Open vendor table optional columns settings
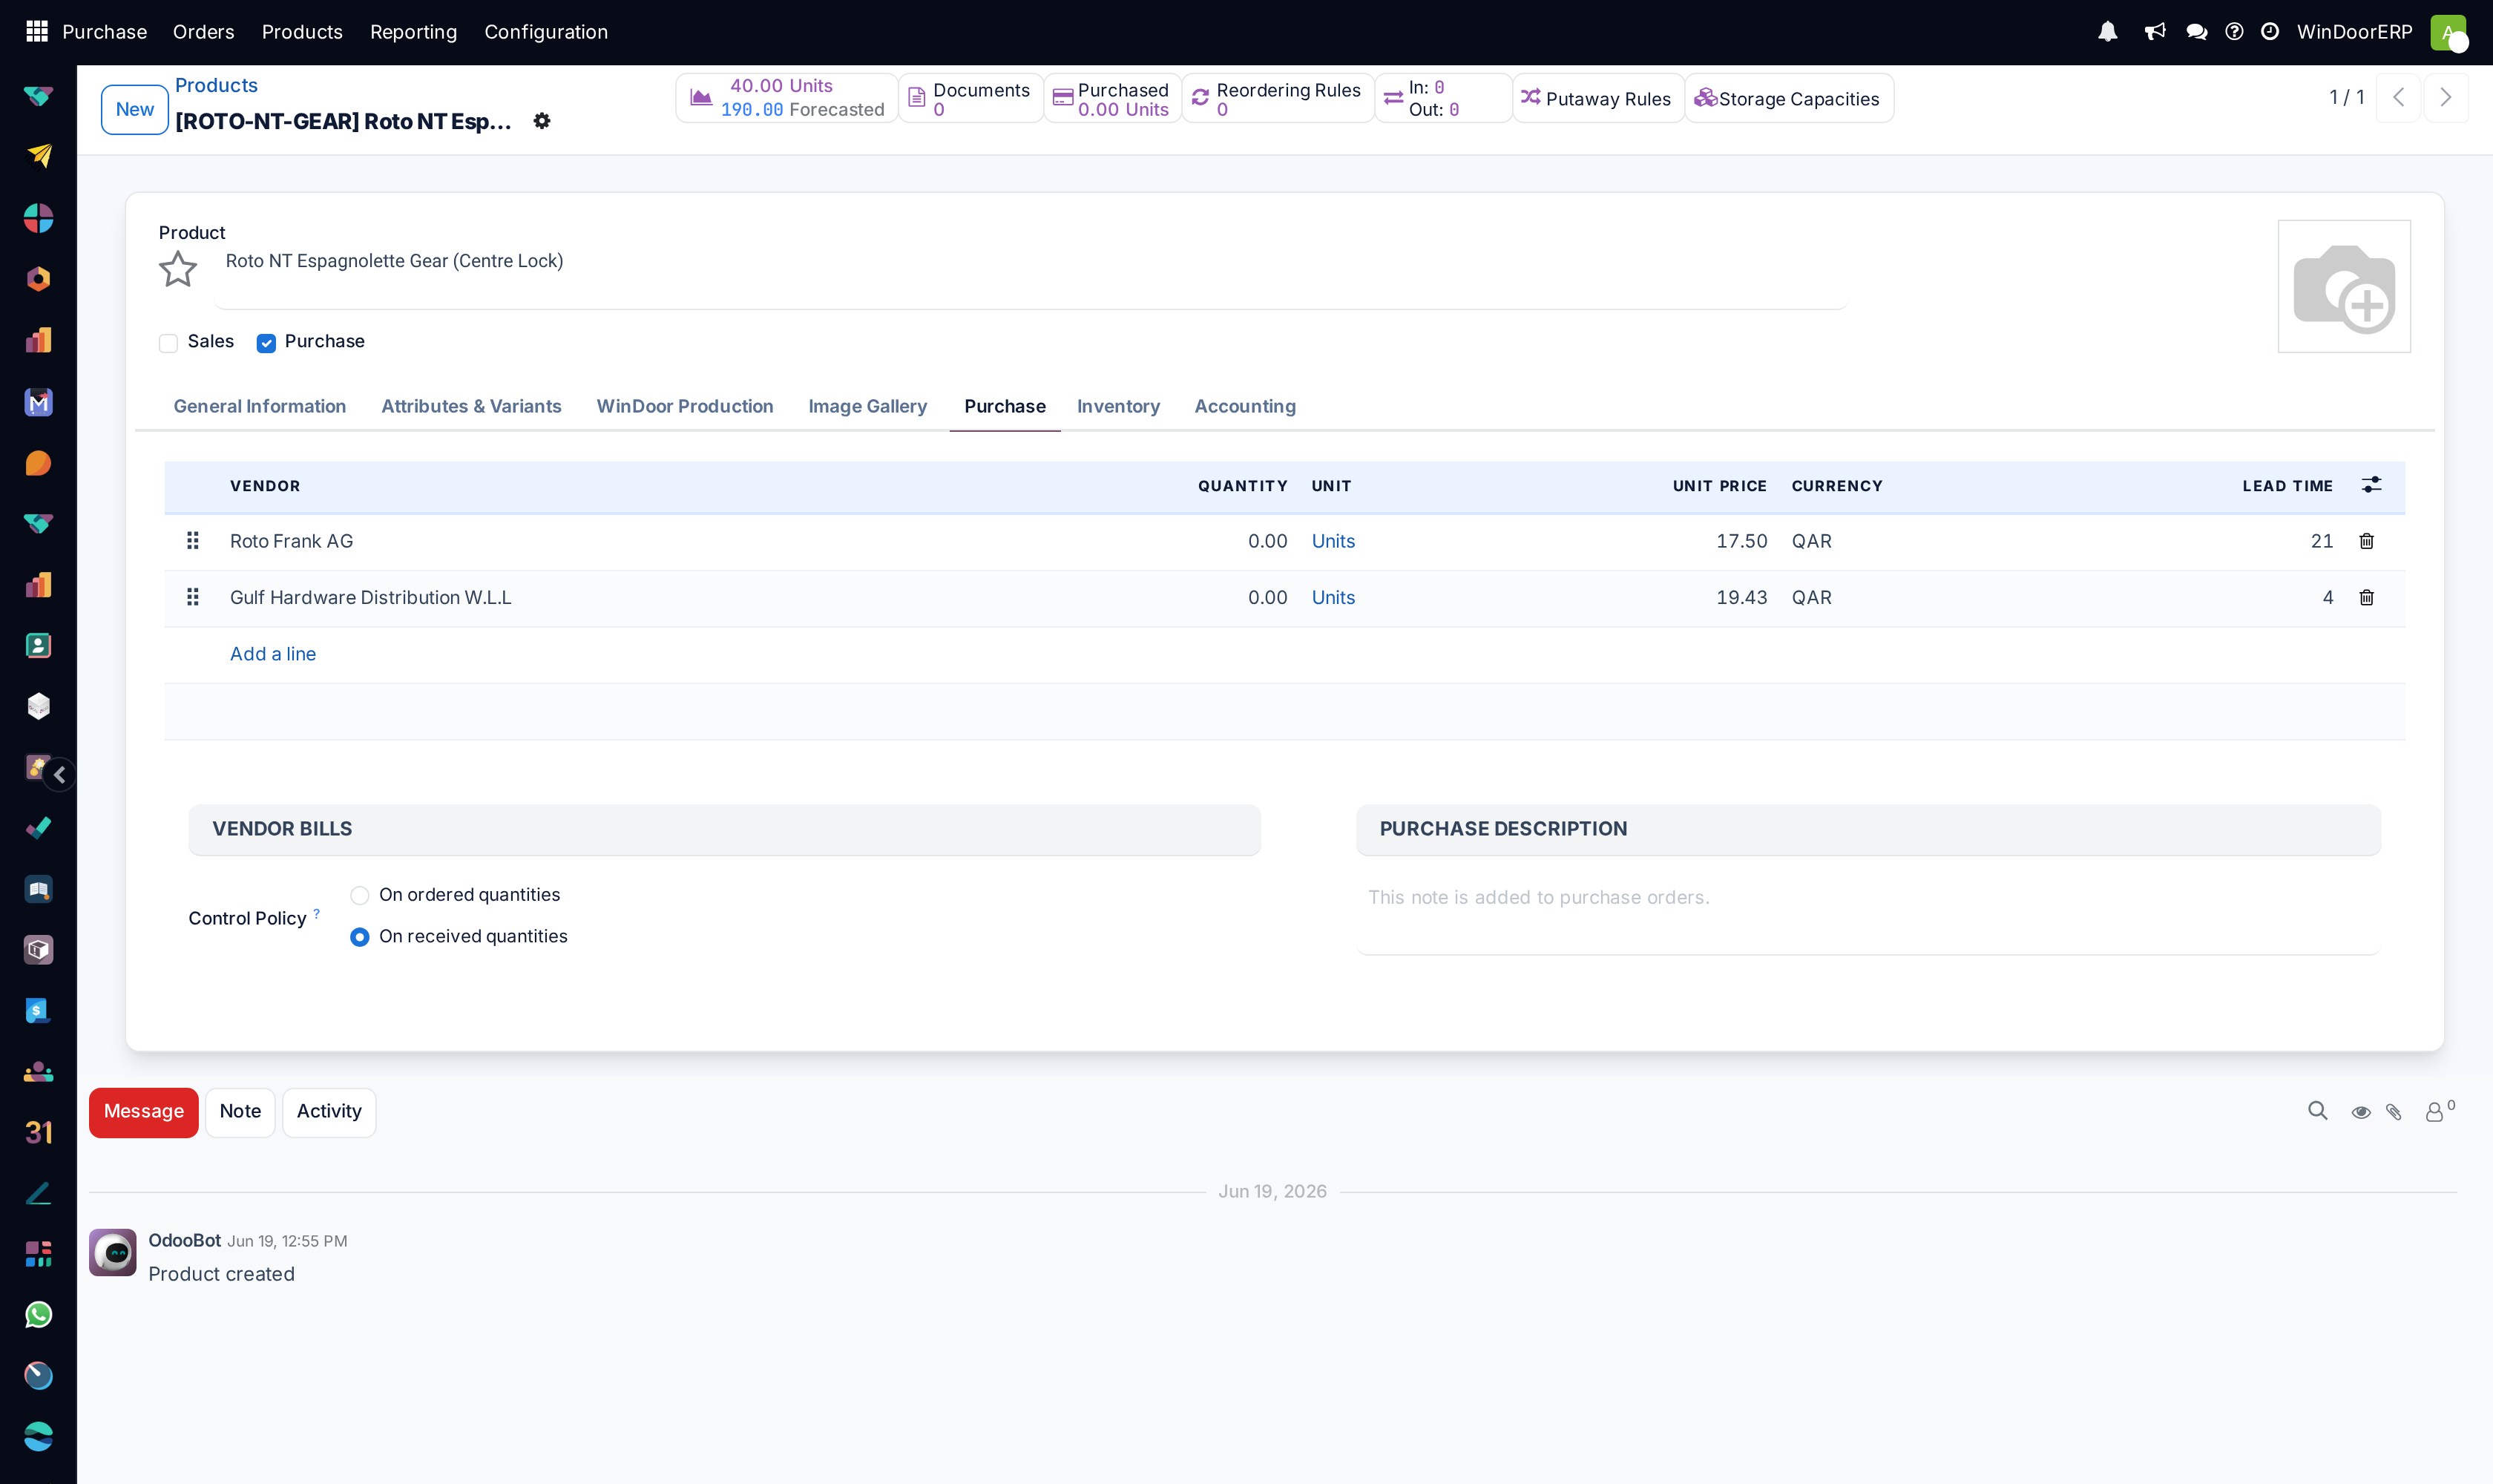2493x1484 pixels. [2371, 485]
